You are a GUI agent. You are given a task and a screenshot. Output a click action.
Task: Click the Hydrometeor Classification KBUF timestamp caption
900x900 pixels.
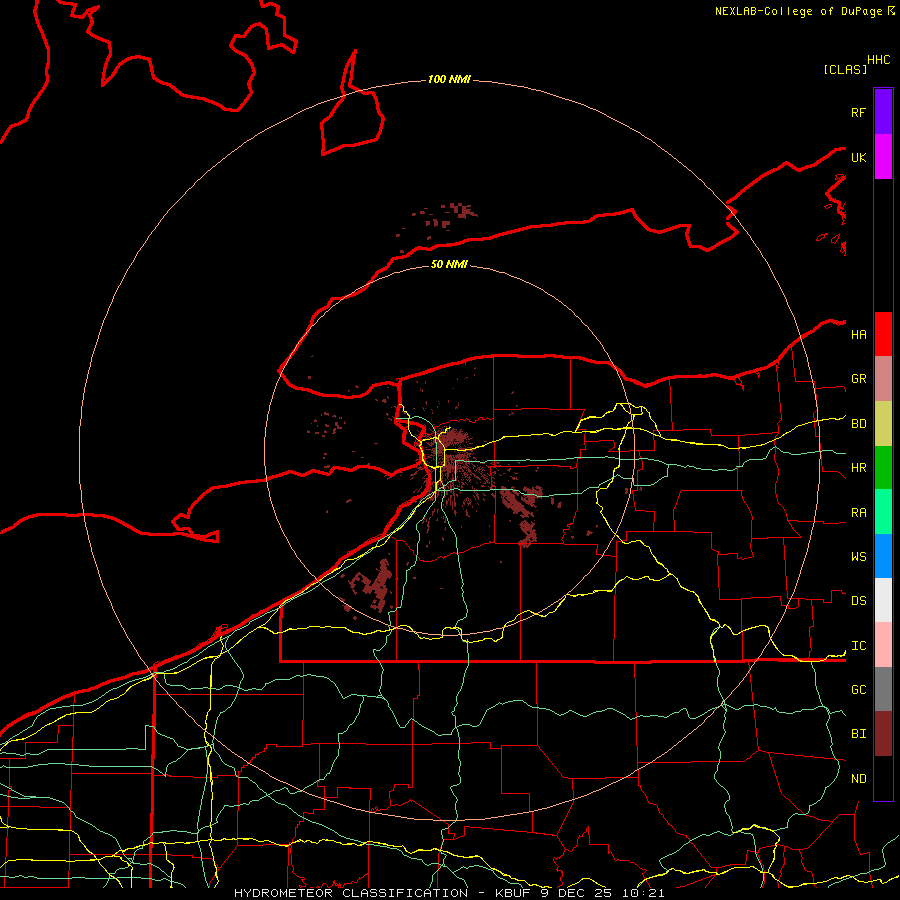coord(449,893)
